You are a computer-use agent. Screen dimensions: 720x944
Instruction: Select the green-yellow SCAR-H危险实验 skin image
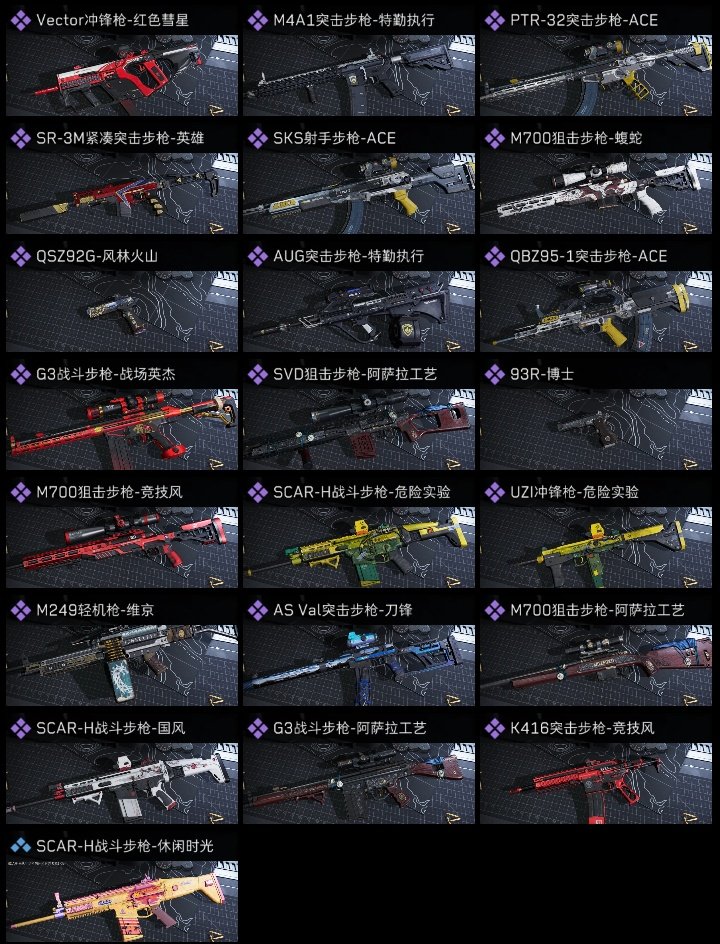(x=359, y=547)
